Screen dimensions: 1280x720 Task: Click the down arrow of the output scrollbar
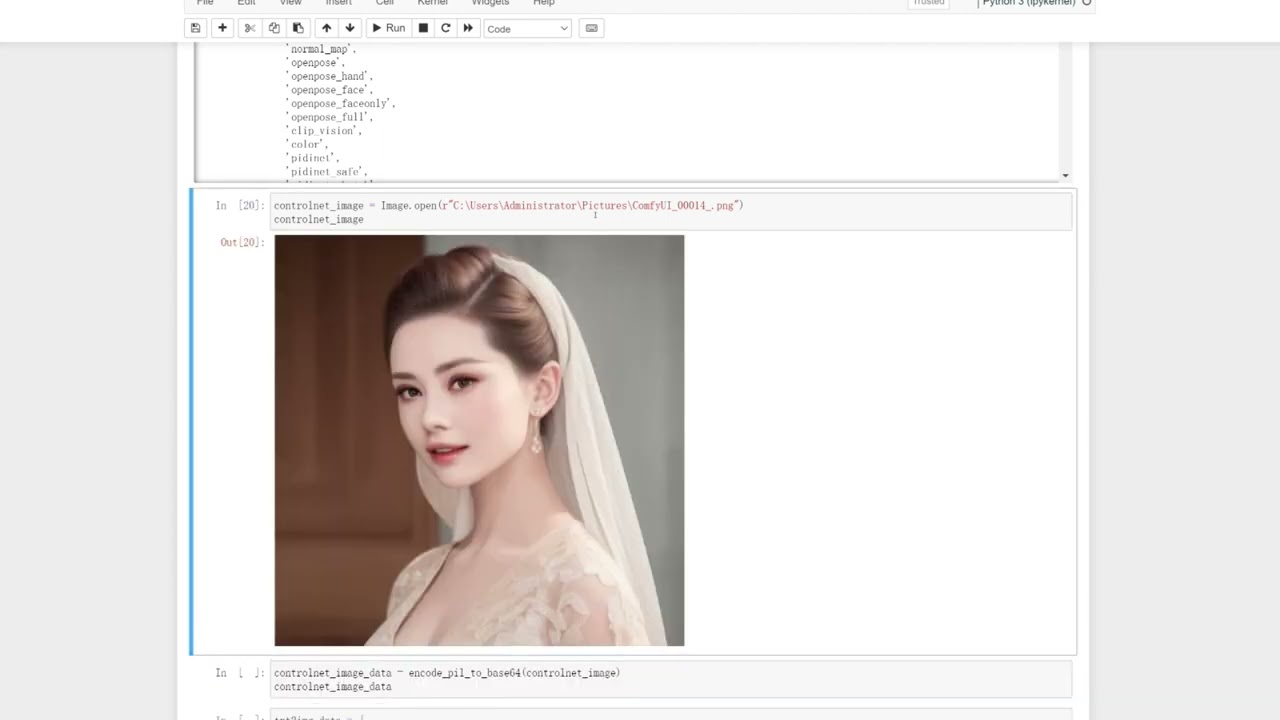tap(1065, 176)
